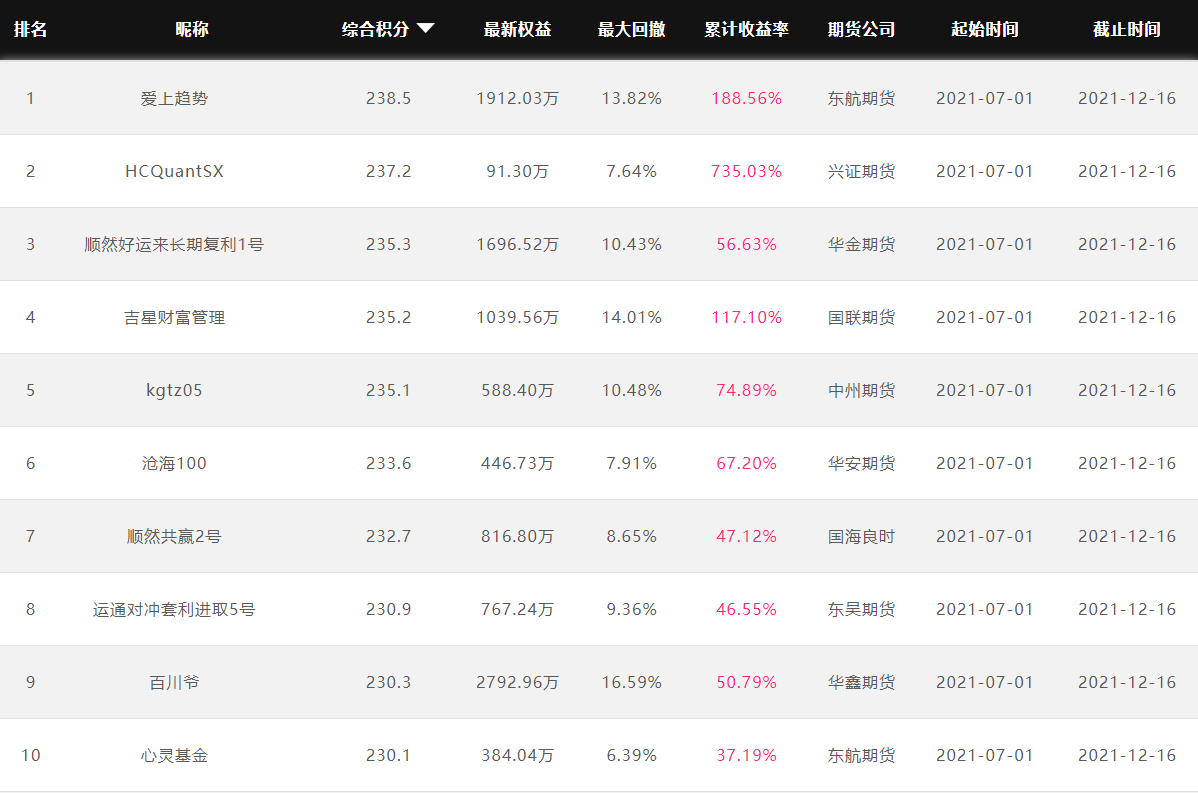Click futures company 兴证期货

point(861,171)
